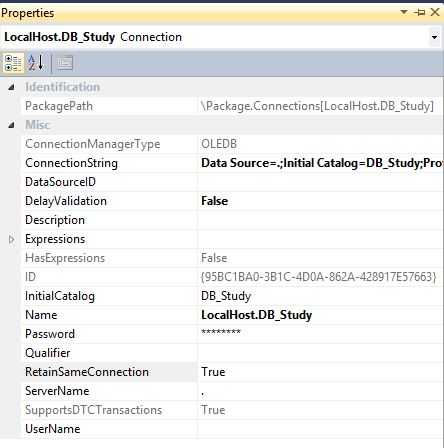Close the Properties panel

pyautogui.click(x=435, y=12)
